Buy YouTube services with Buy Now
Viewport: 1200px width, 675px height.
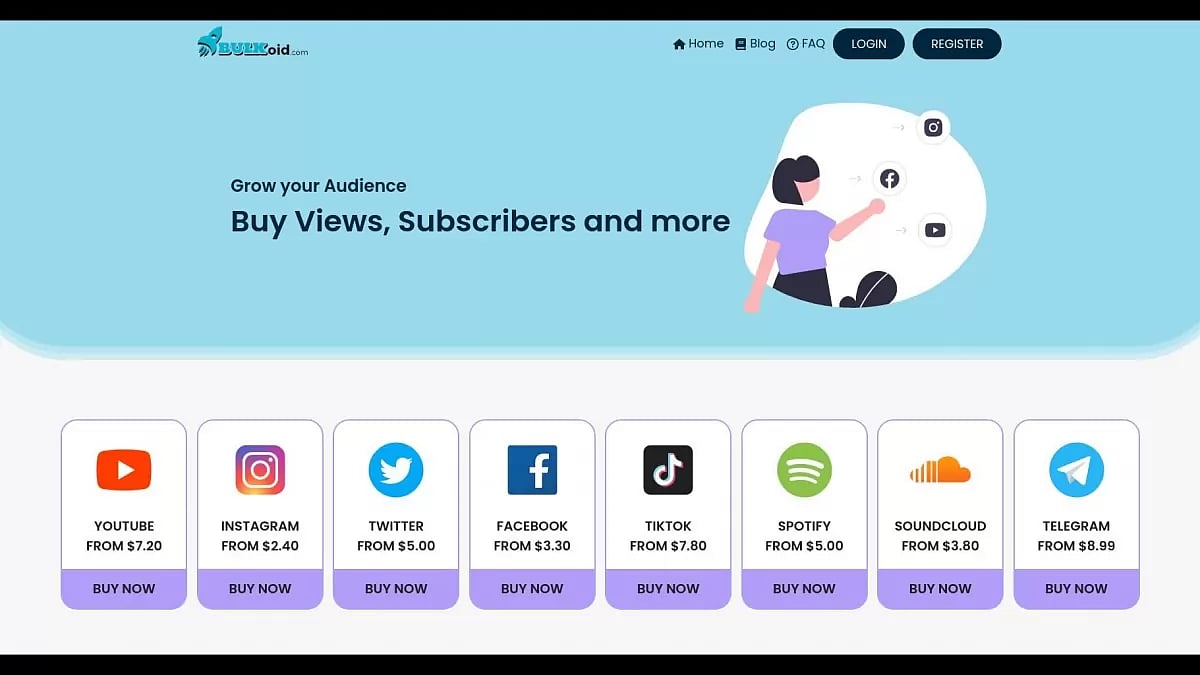(x=123, y=589)
